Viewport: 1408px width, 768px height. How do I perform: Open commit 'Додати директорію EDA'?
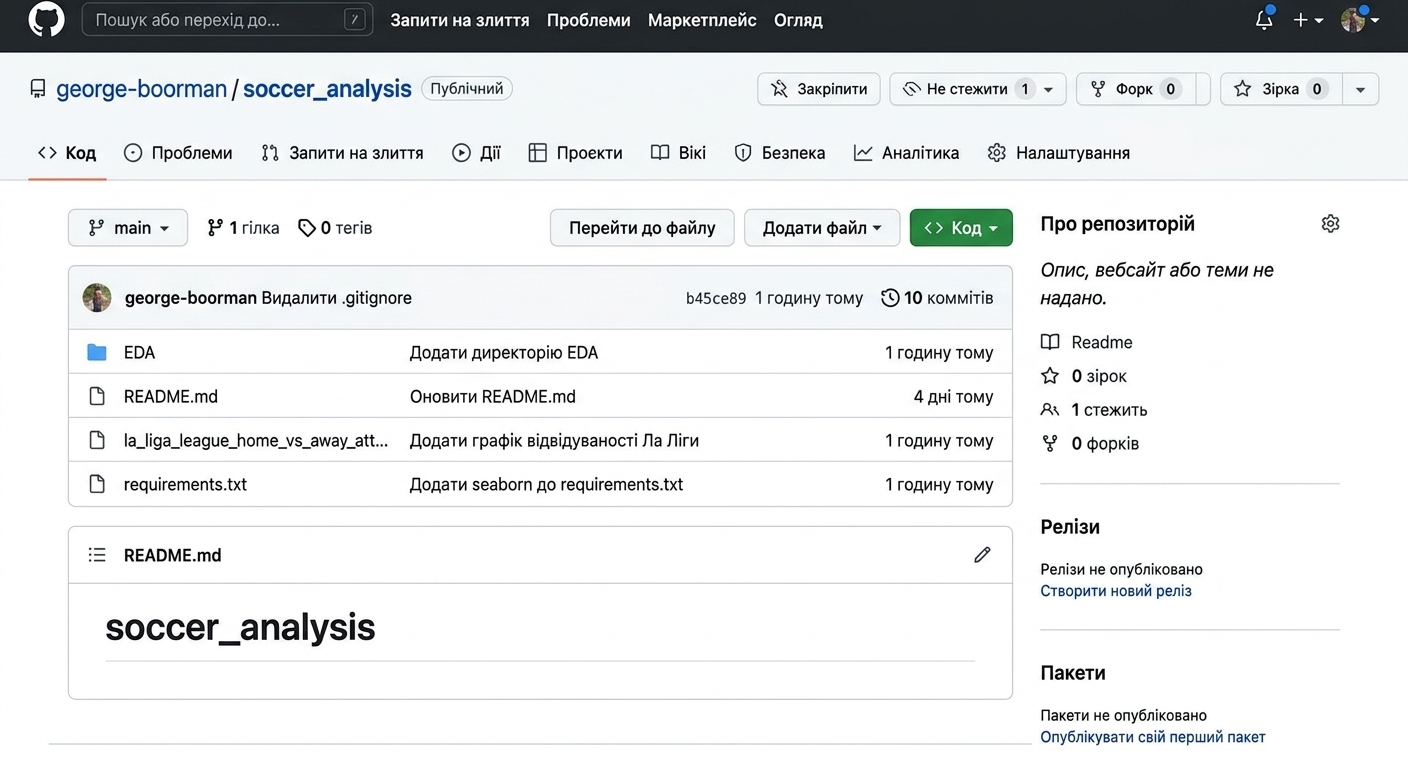pyautogui.click(x=504, y=352)
